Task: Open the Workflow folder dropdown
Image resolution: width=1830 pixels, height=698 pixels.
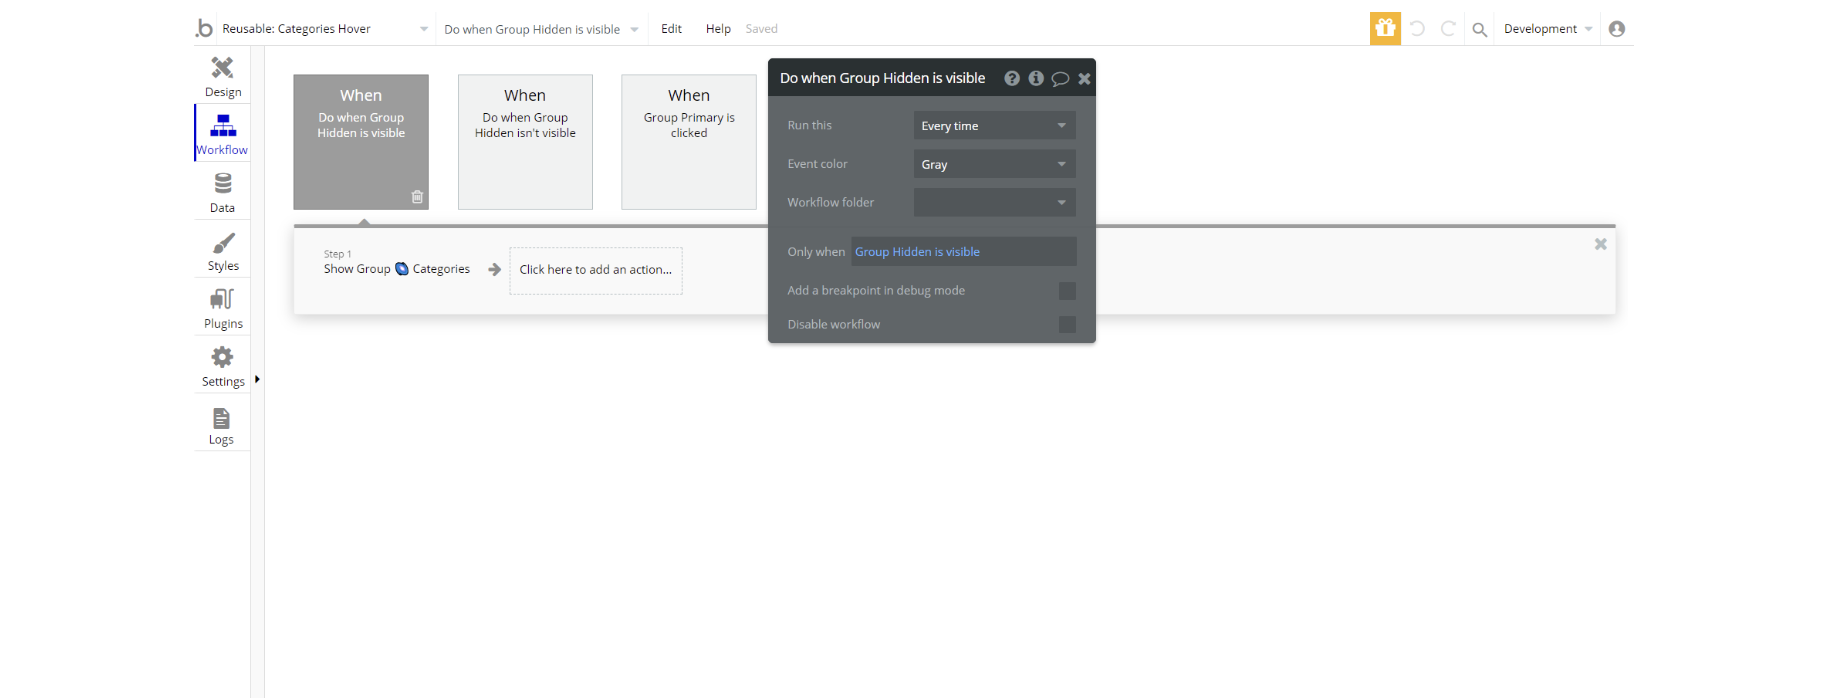Action: (x=994, y=203)
